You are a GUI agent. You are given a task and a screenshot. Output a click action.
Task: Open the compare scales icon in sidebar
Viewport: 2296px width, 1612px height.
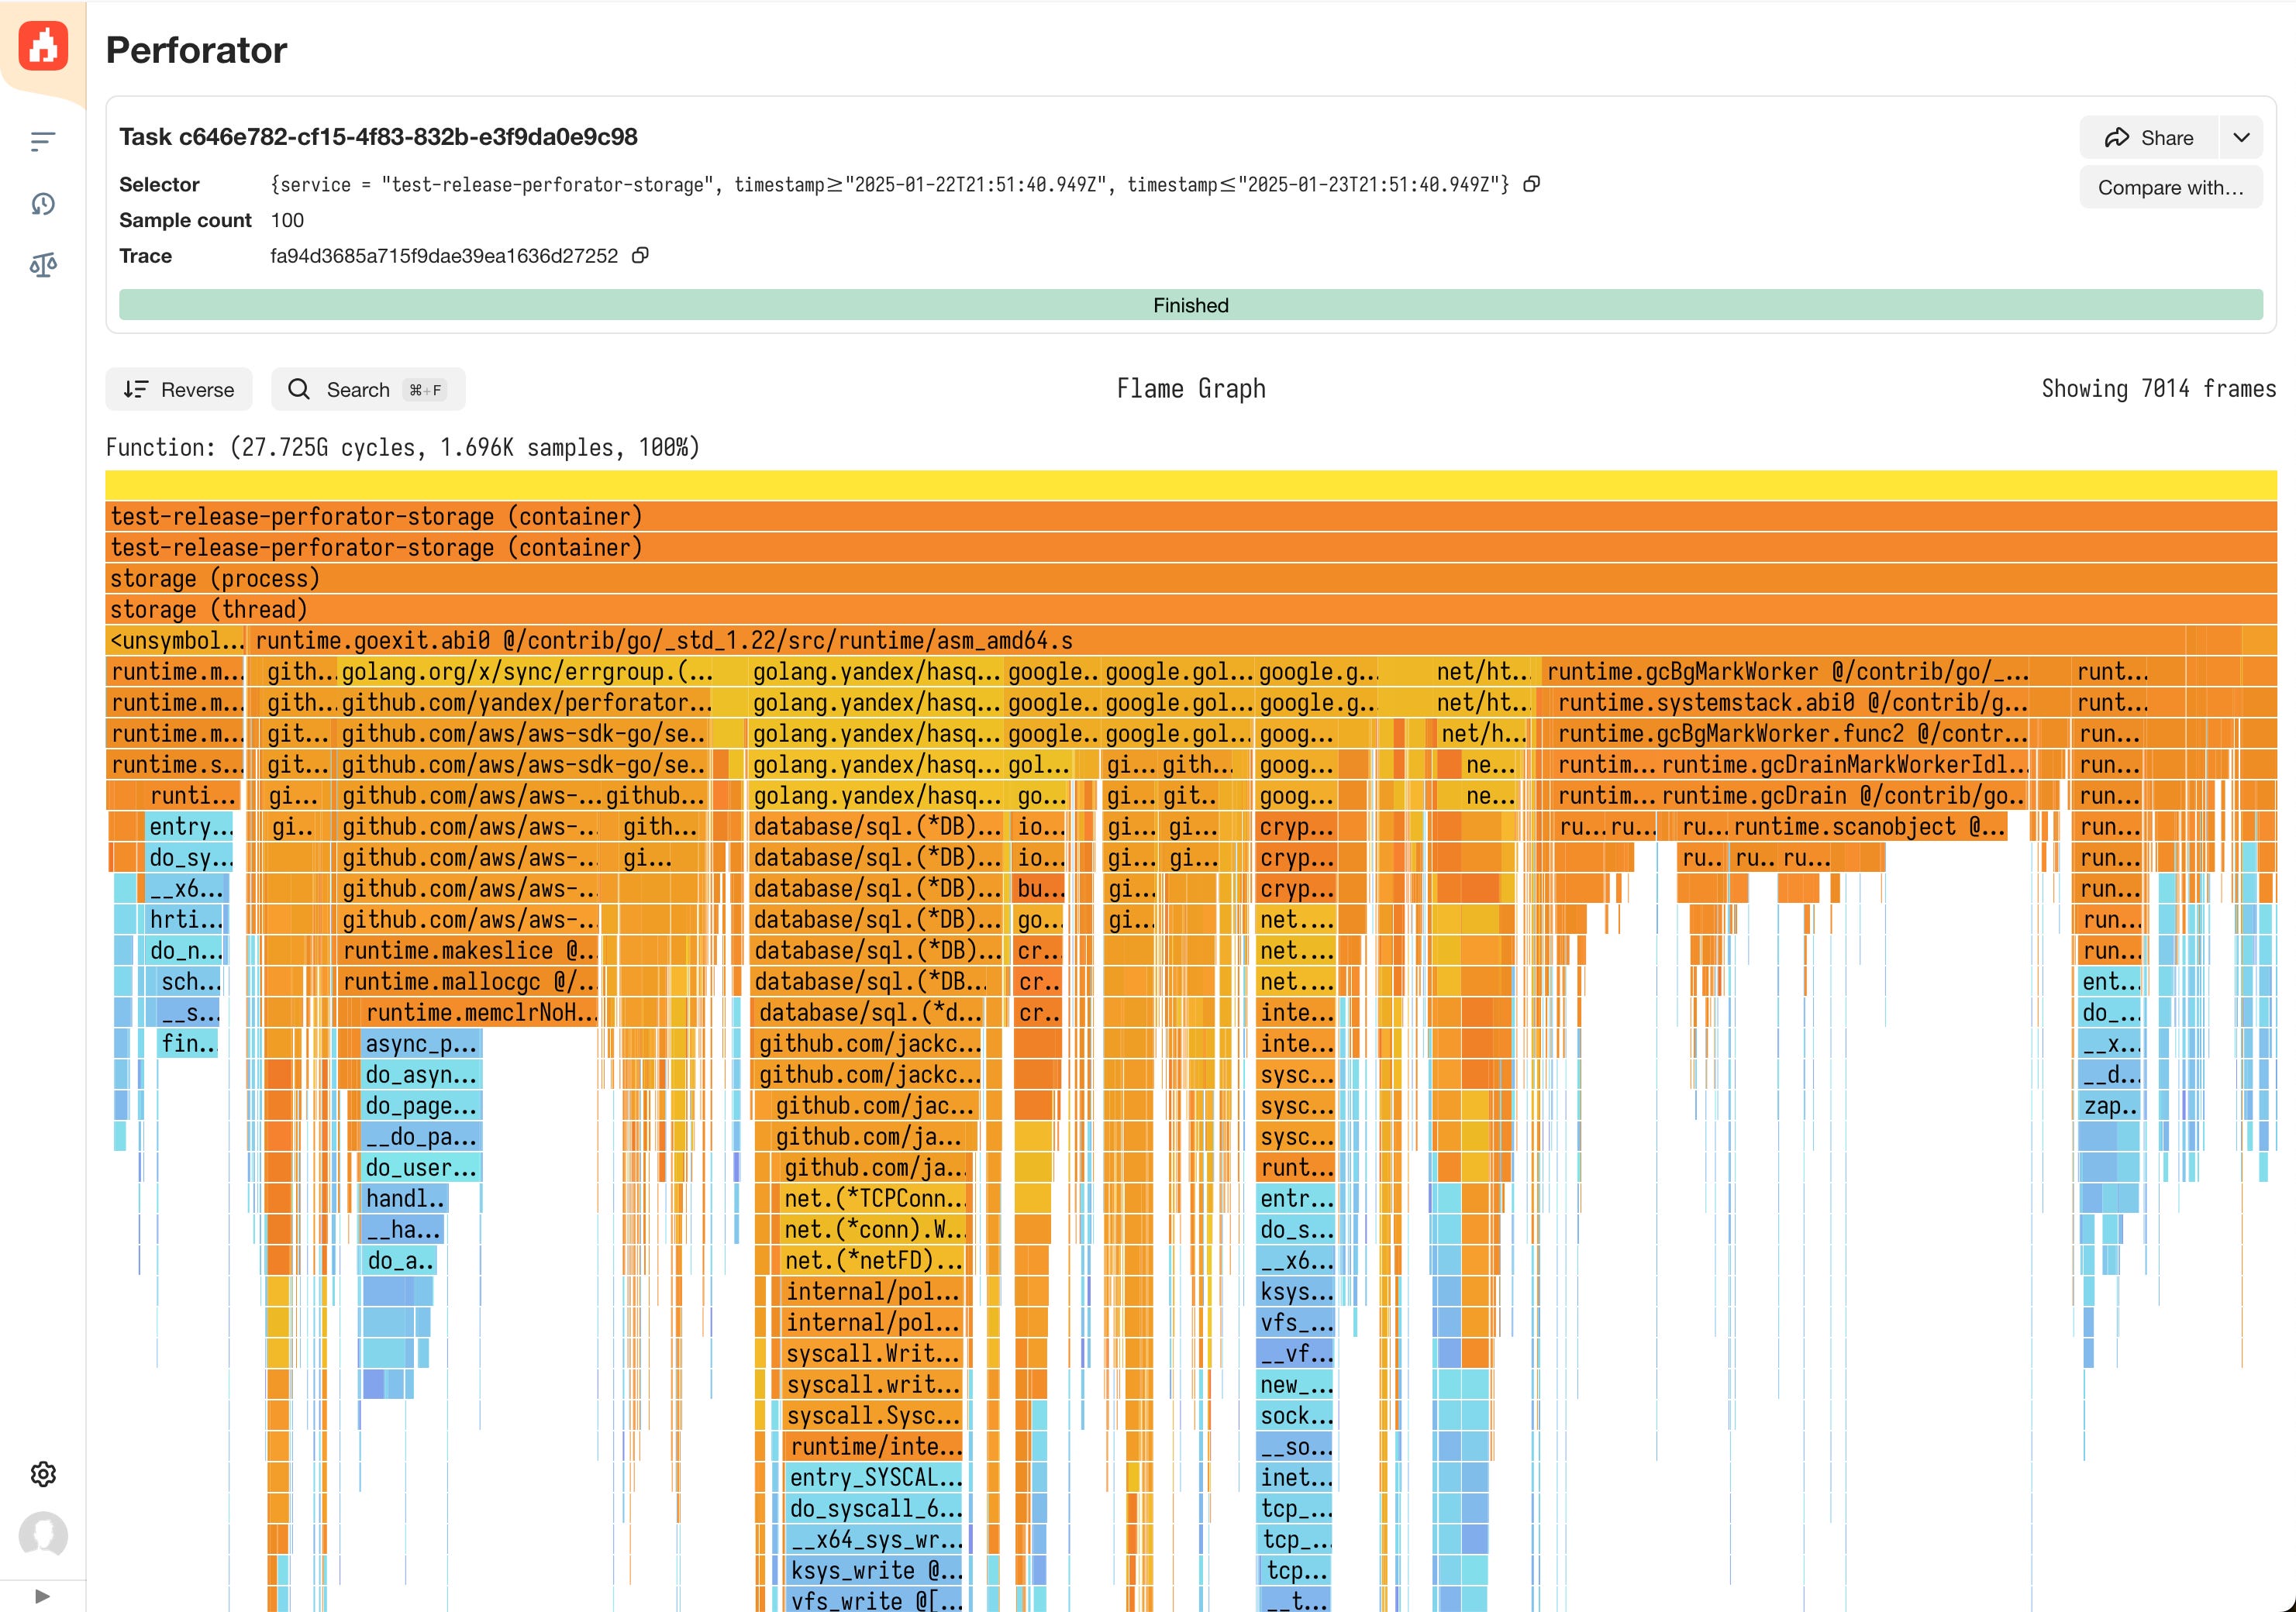(x=42, y=265)
